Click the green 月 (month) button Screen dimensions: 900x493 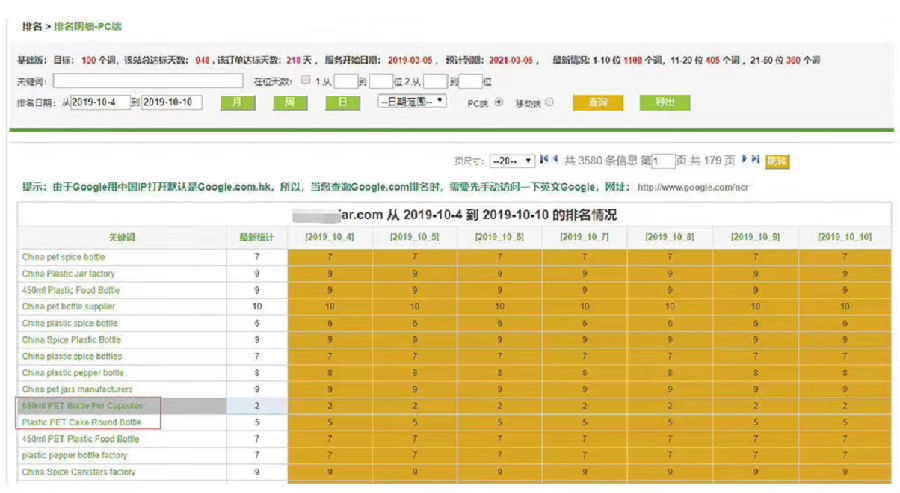pyautogui.click(x=237, y=102)
